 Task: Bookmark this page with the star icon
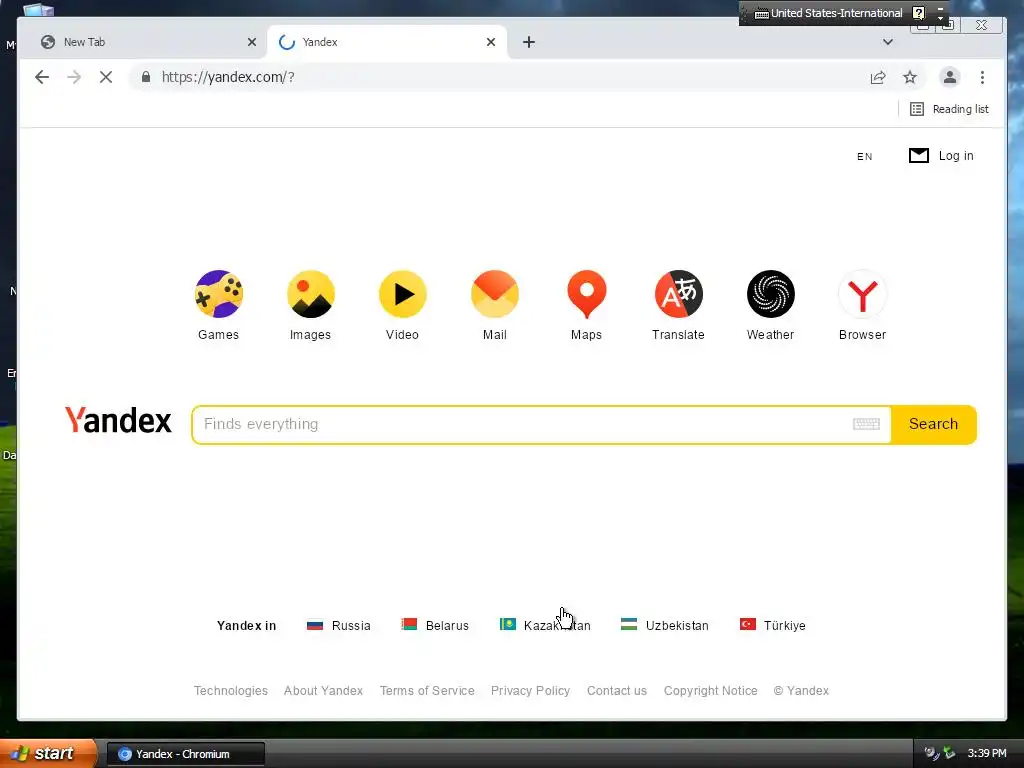[910, 78]
